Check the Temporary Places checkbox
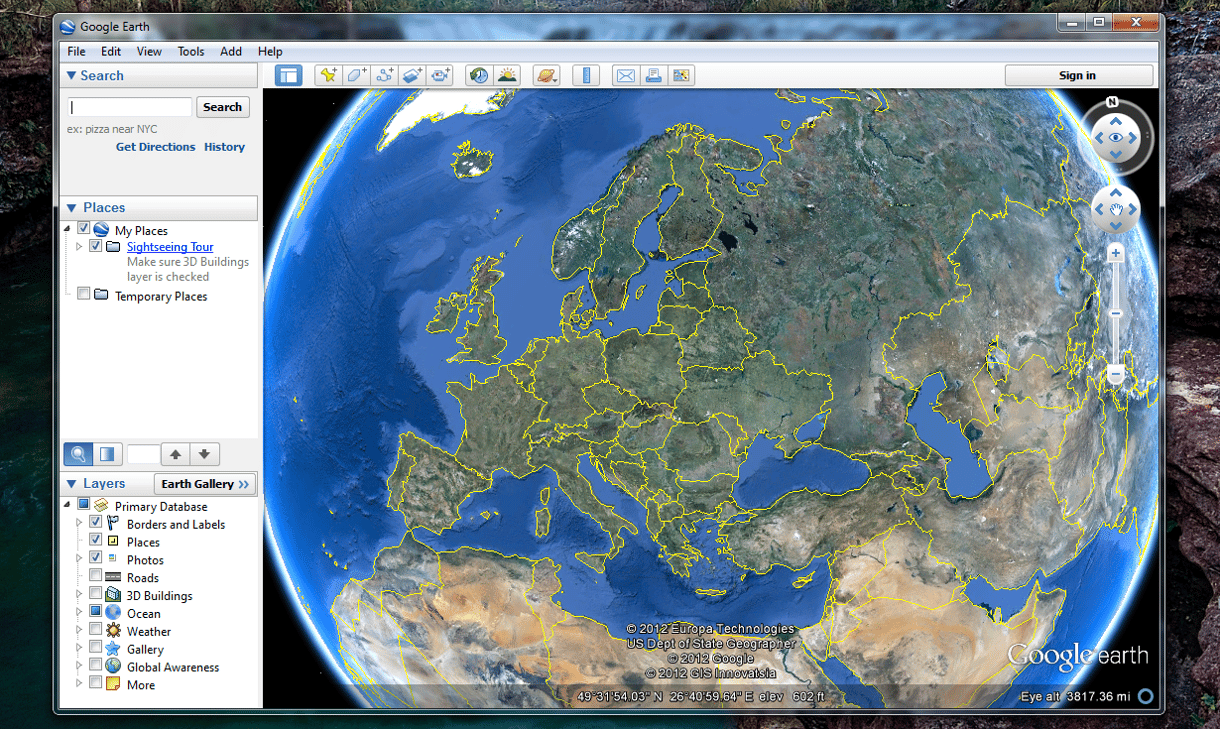Screen dimensions: 1220x729 tap(84, 295)
